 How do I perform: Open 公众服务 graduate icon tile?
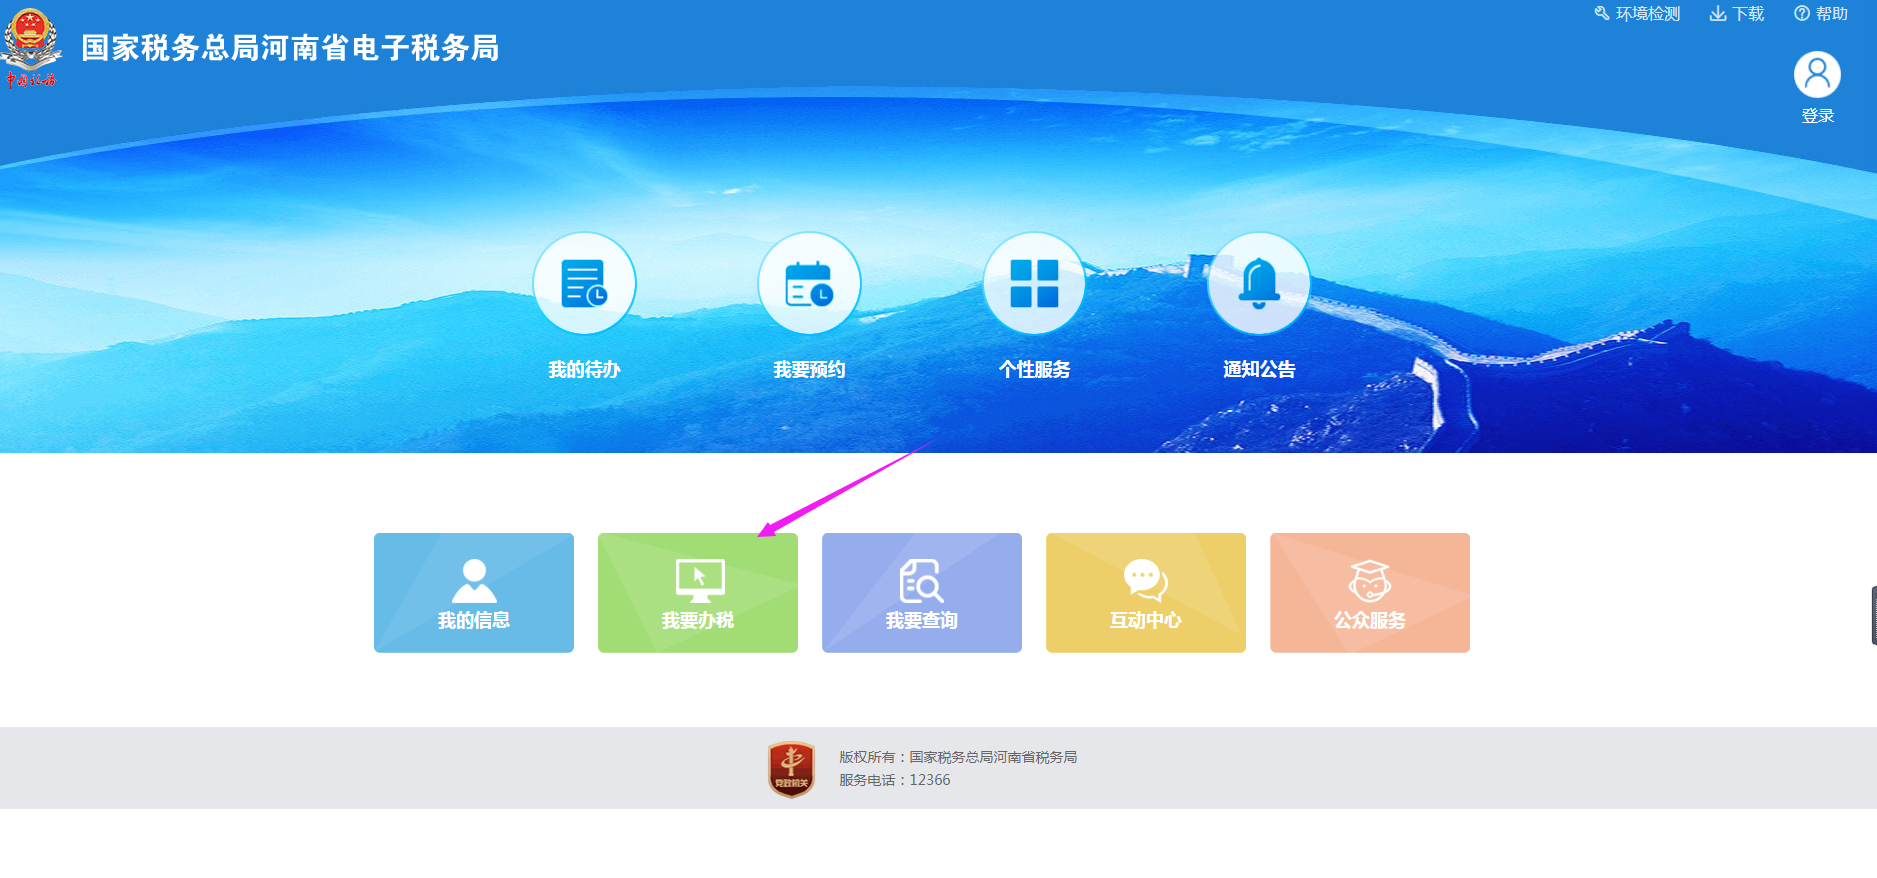pos(1370,593)
